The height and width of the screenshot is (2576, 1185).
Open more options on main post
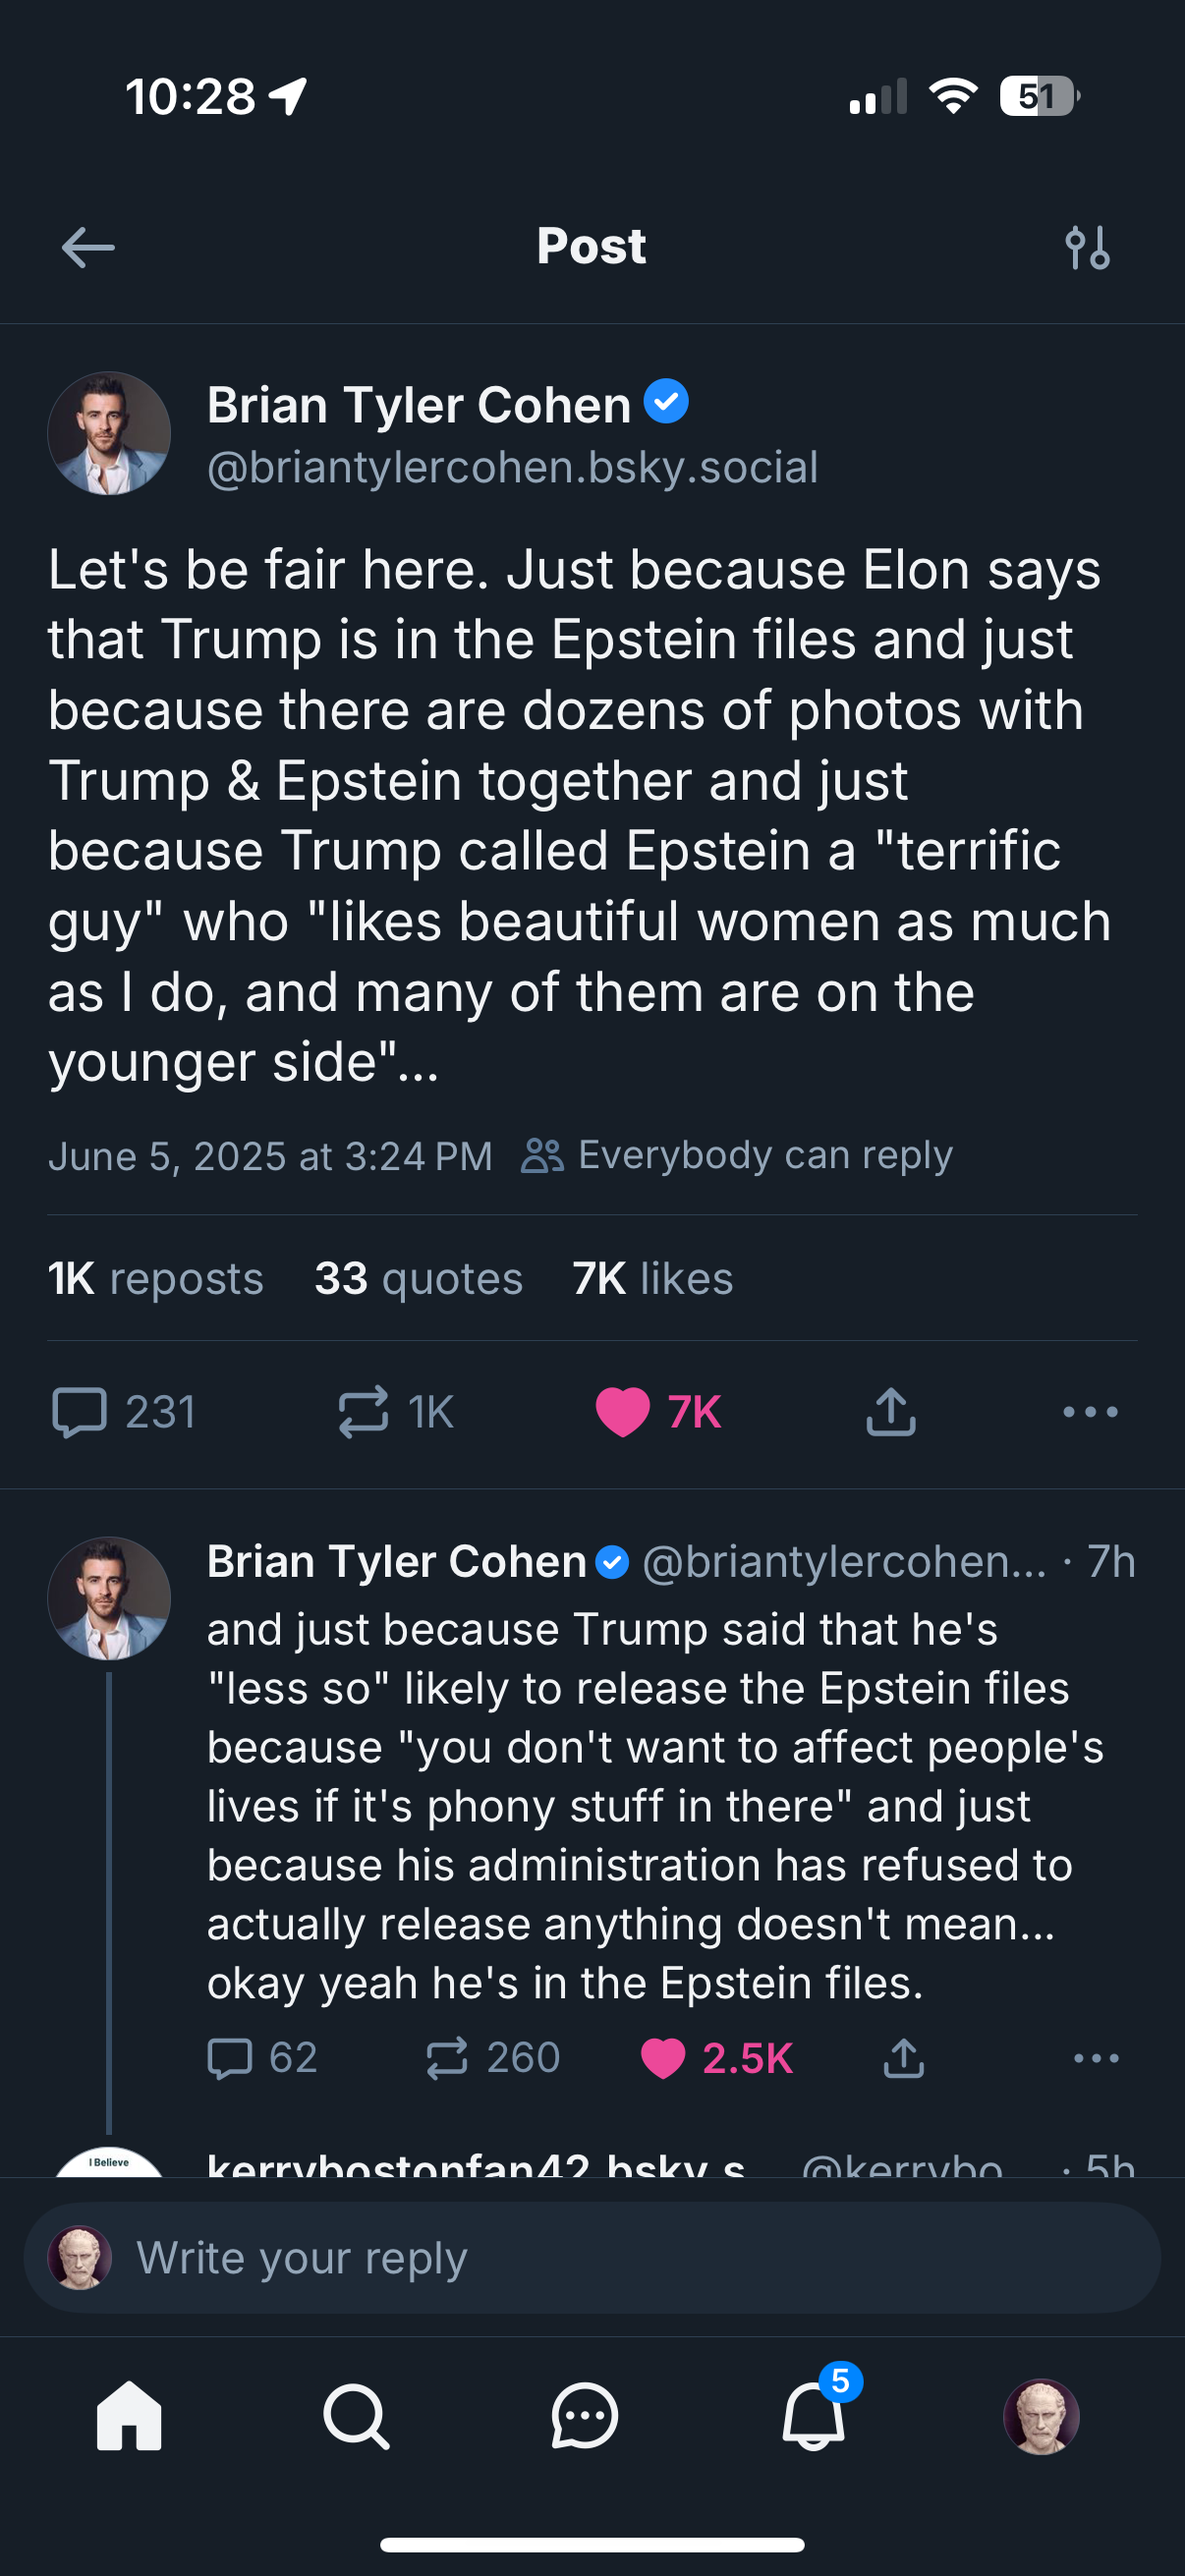pyautogui.click(x=1090, y=1412)
